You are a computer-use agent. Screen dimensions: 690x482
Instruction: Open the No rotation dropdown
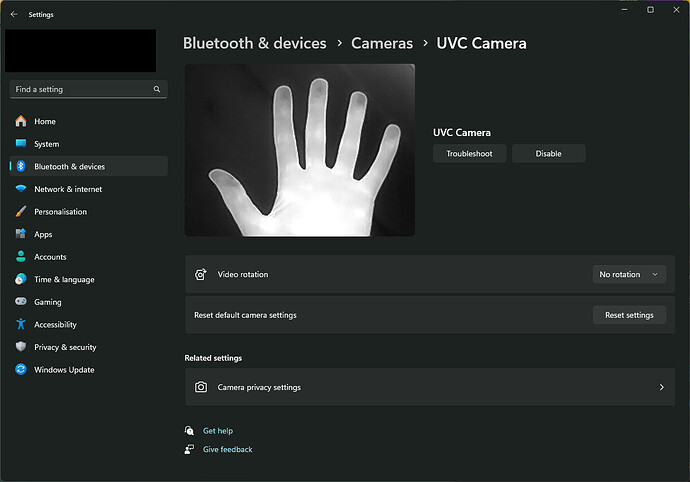click(x=629, y=274)
